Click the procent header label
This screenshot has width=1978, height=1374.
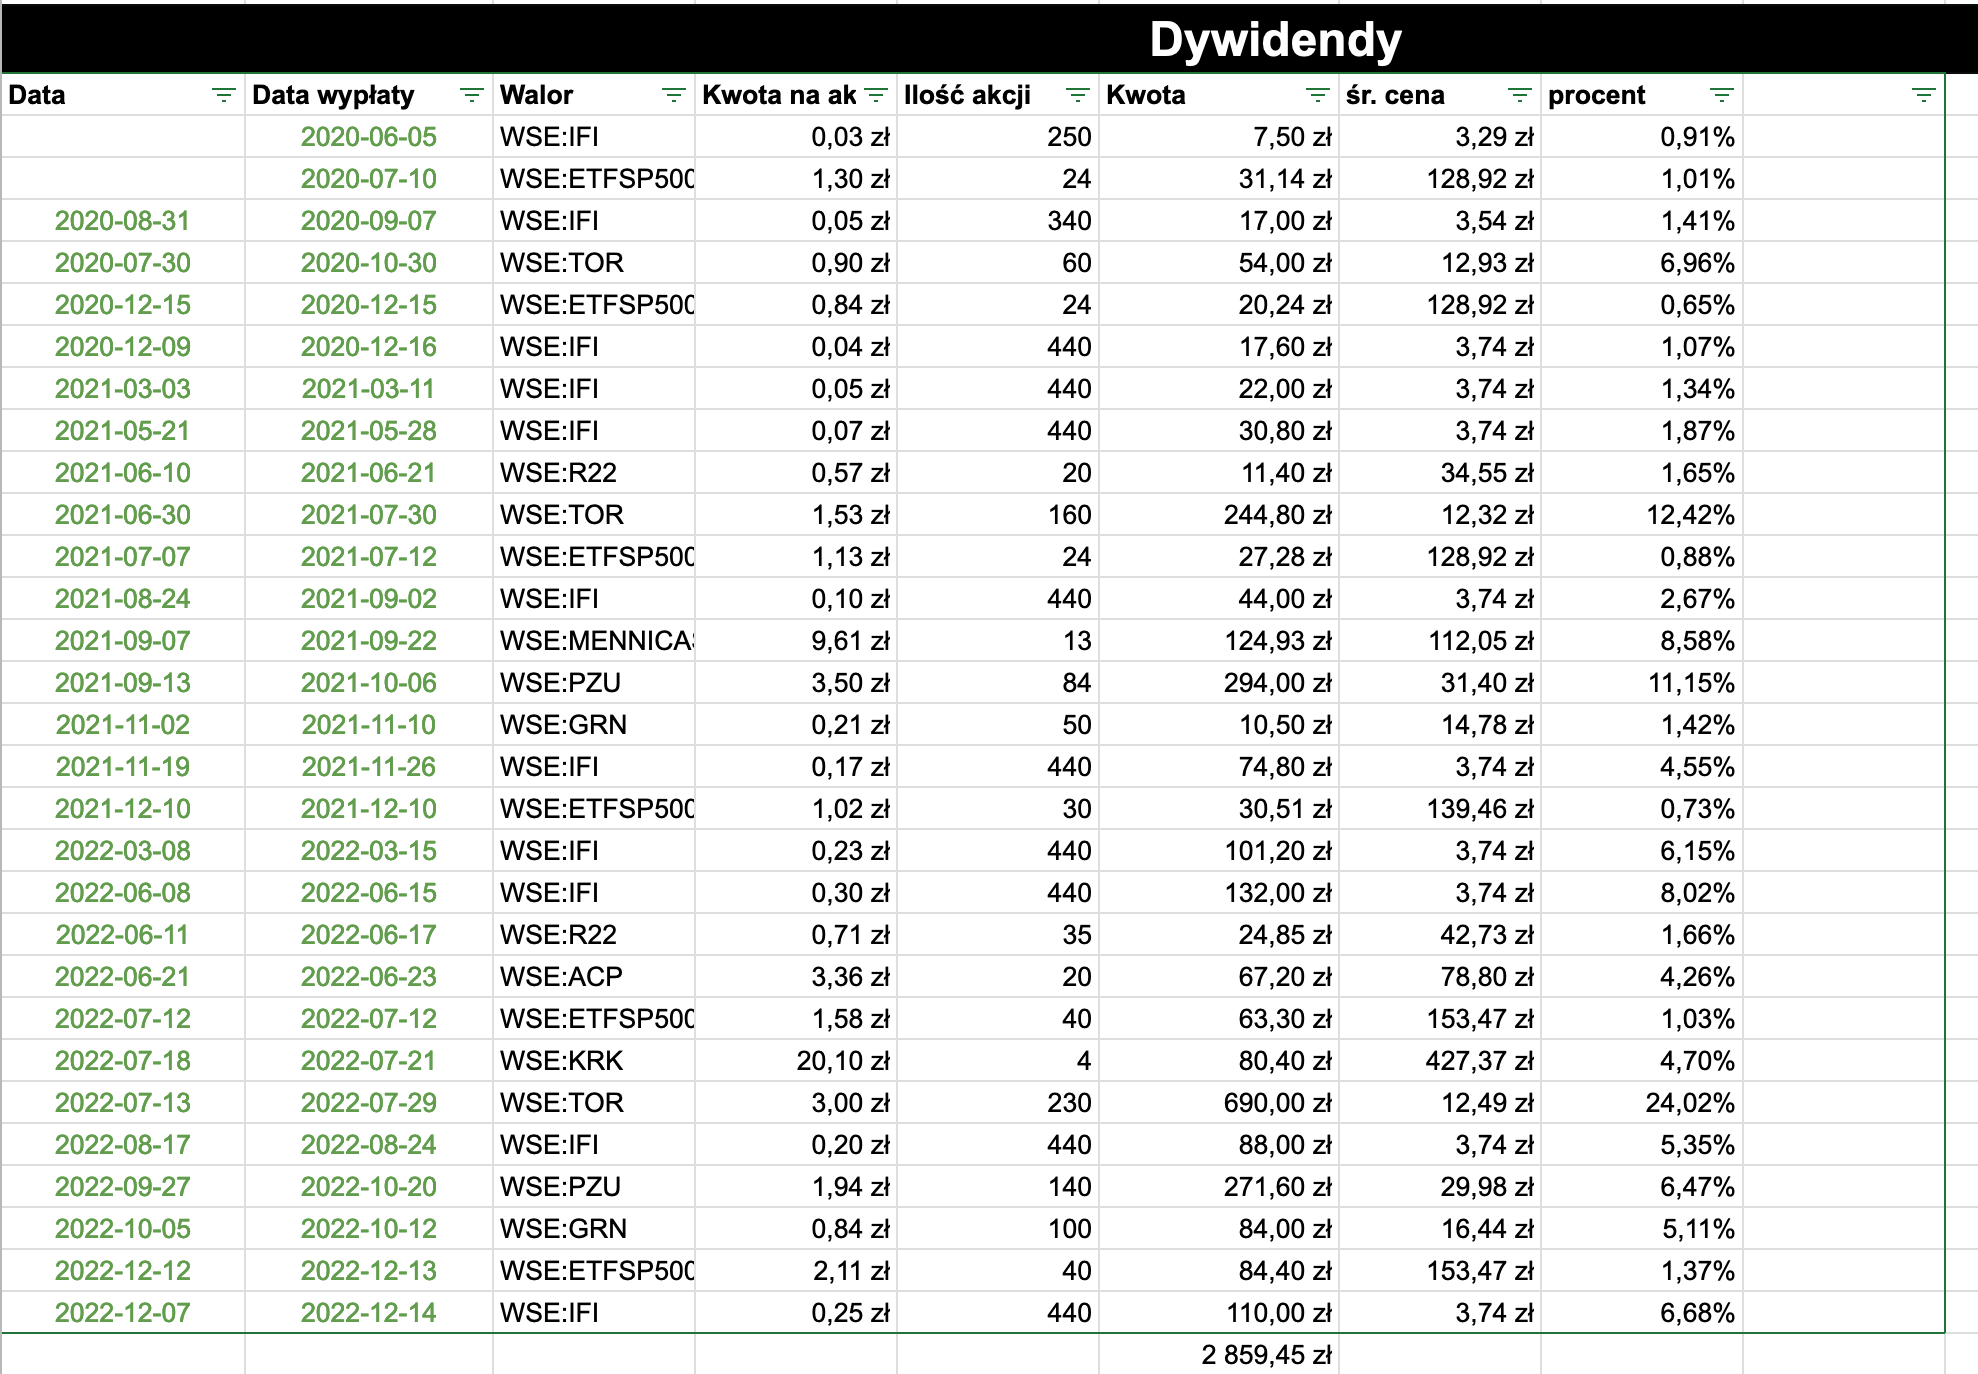click(1596, 95)
